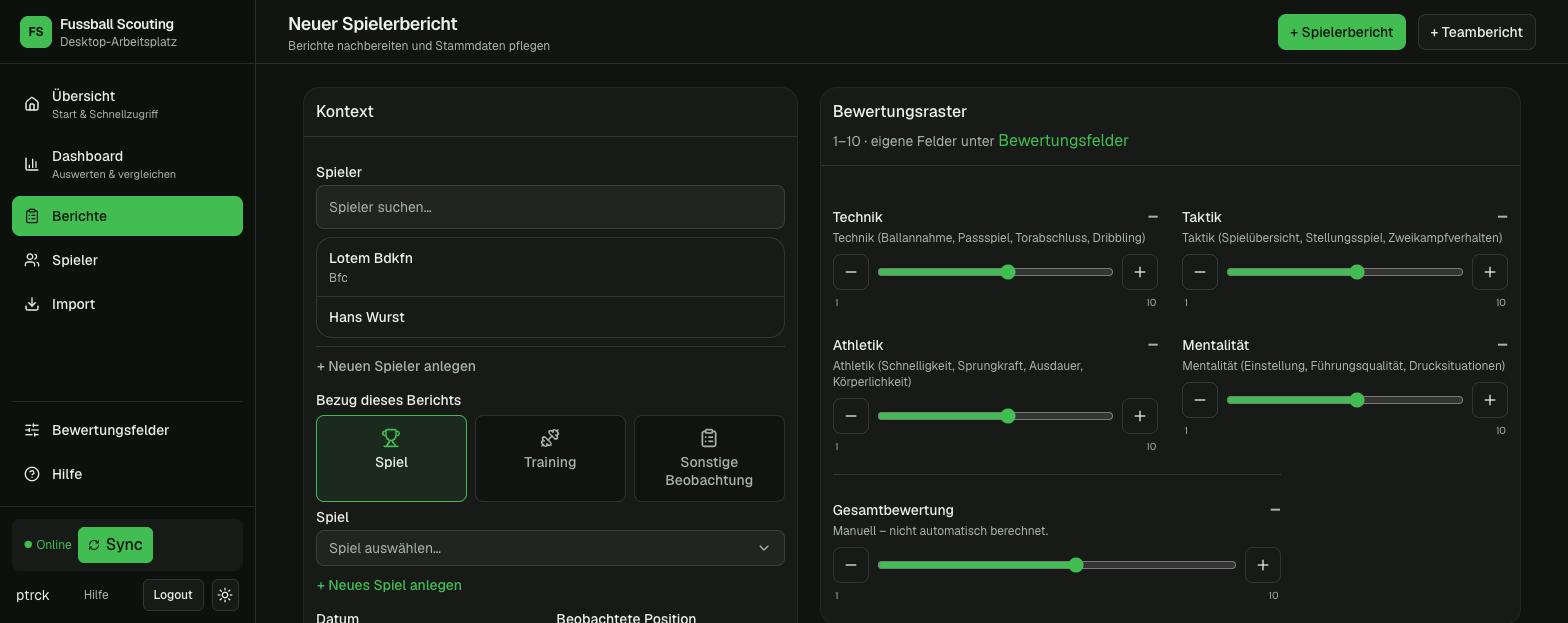Image resolution: width=1568 pixels, height=623 pixels.
Task: Decrease the Taktik rating
Action: tap(1200, 272)
